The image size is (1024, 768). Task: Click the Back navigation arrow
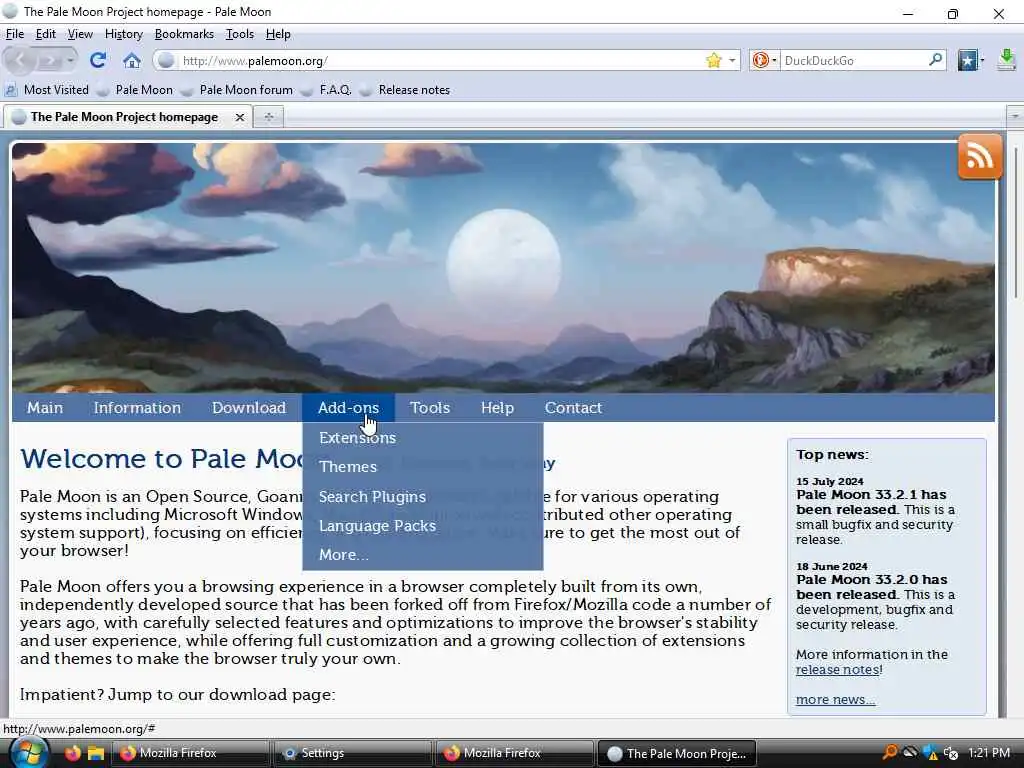pyautogui.click(x=20, y=60)
